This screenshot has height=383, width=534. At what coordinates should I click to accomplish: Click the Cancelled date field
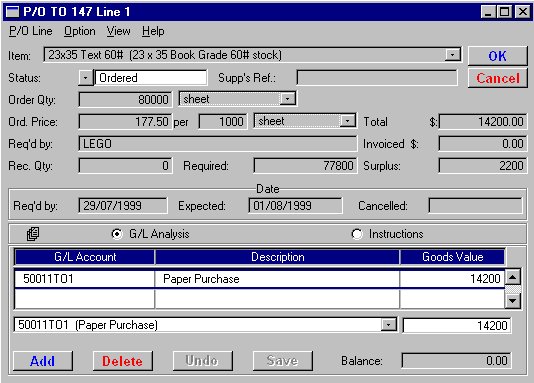[475, 206]
